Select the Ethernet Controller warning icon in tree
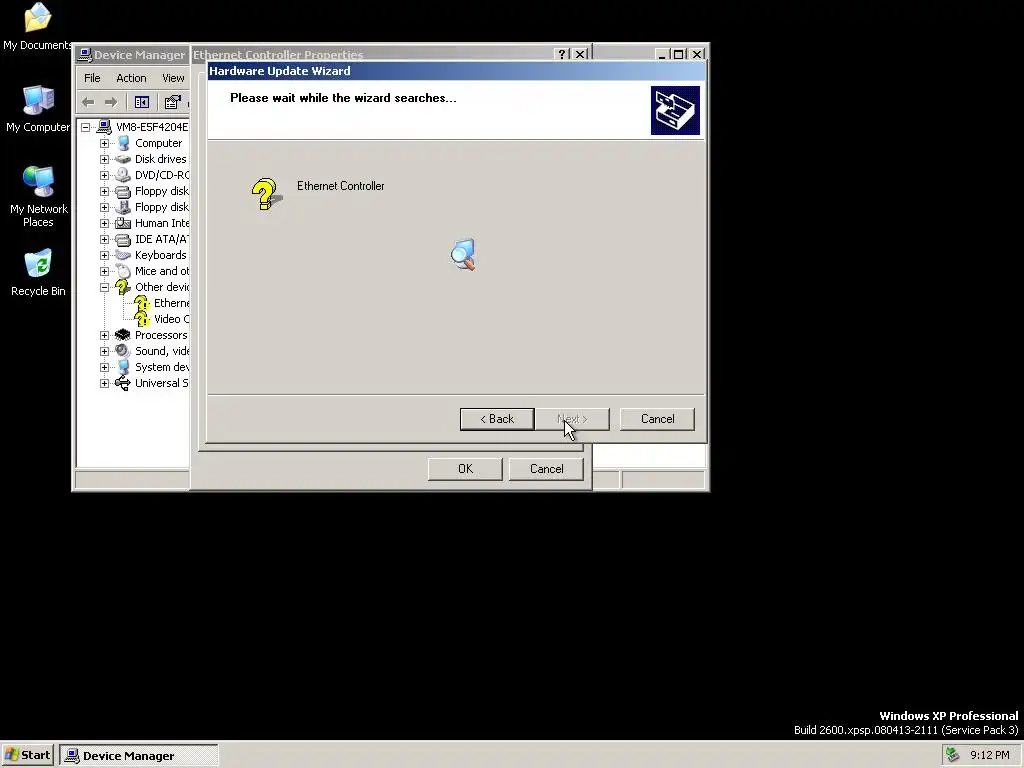Viewport: 1024px width, 768px height. tap(142, 303)
